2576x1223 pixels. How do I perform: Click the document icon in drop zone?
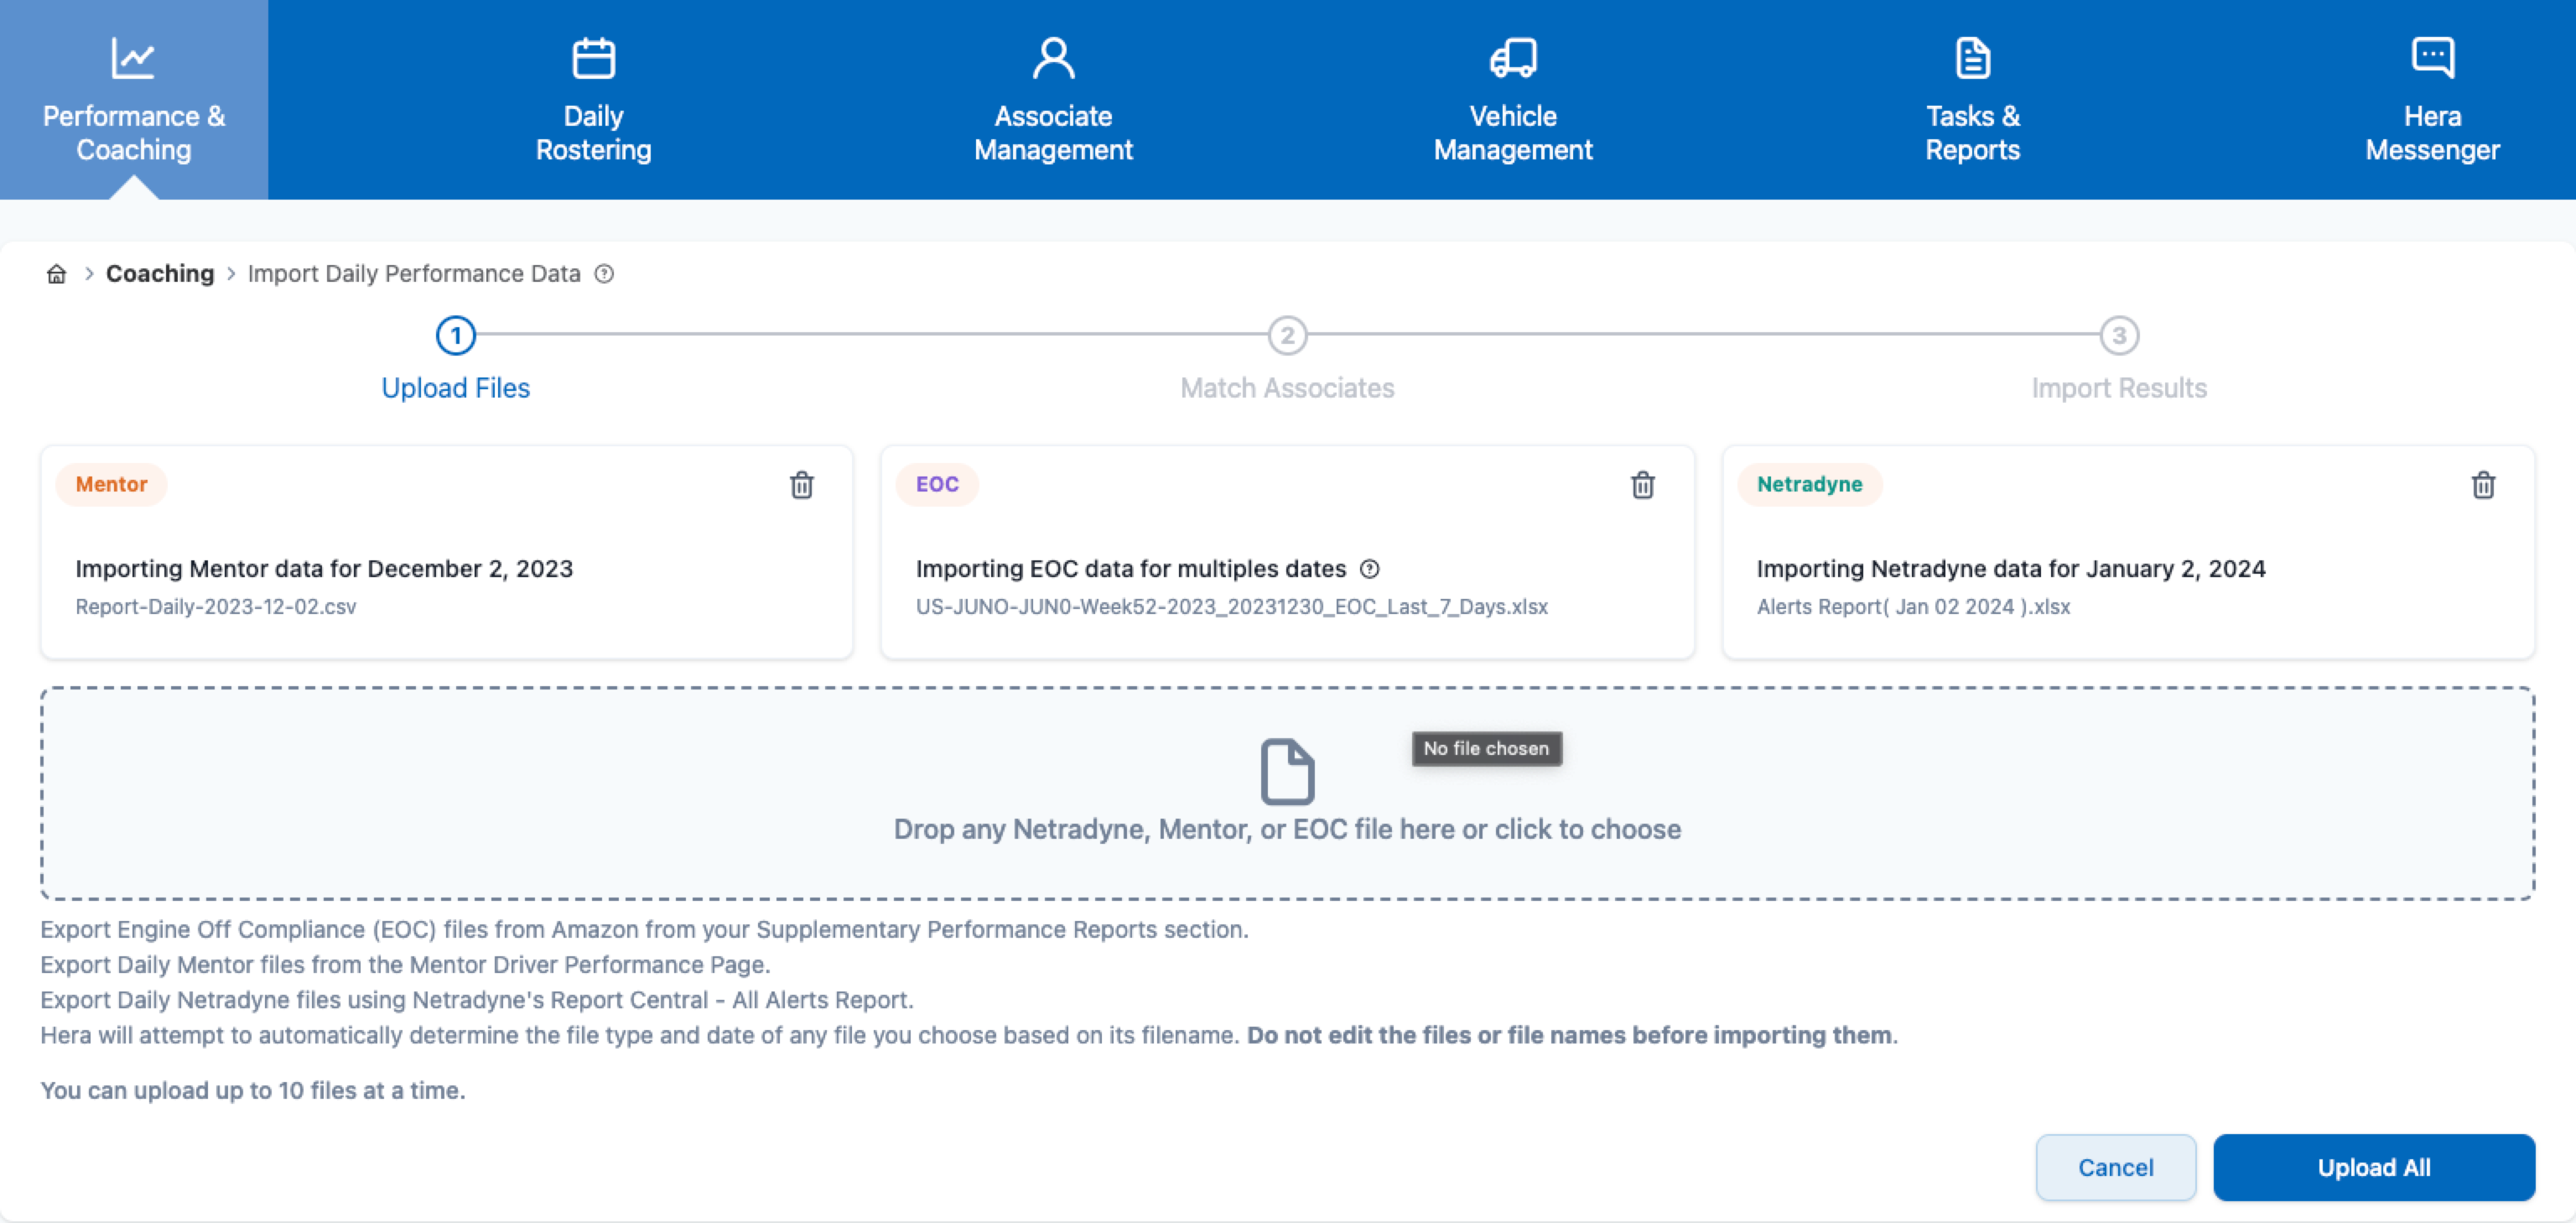pos(1287,771)
